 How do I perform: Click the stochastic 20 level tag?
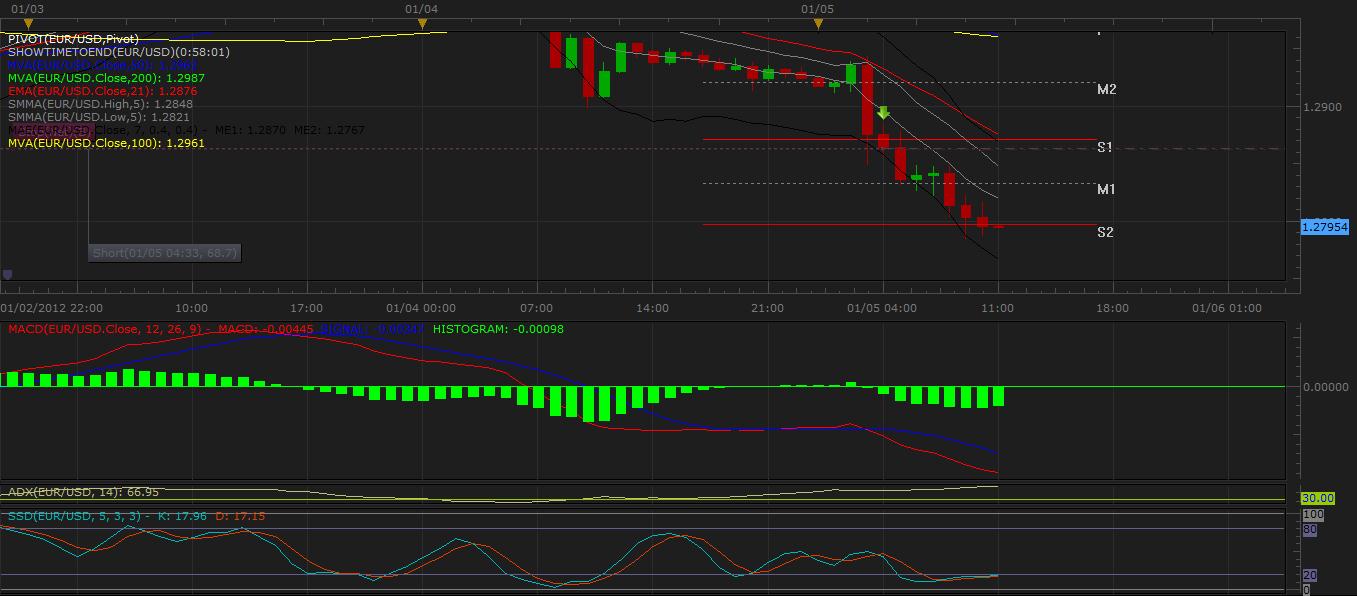point(1309,575)
